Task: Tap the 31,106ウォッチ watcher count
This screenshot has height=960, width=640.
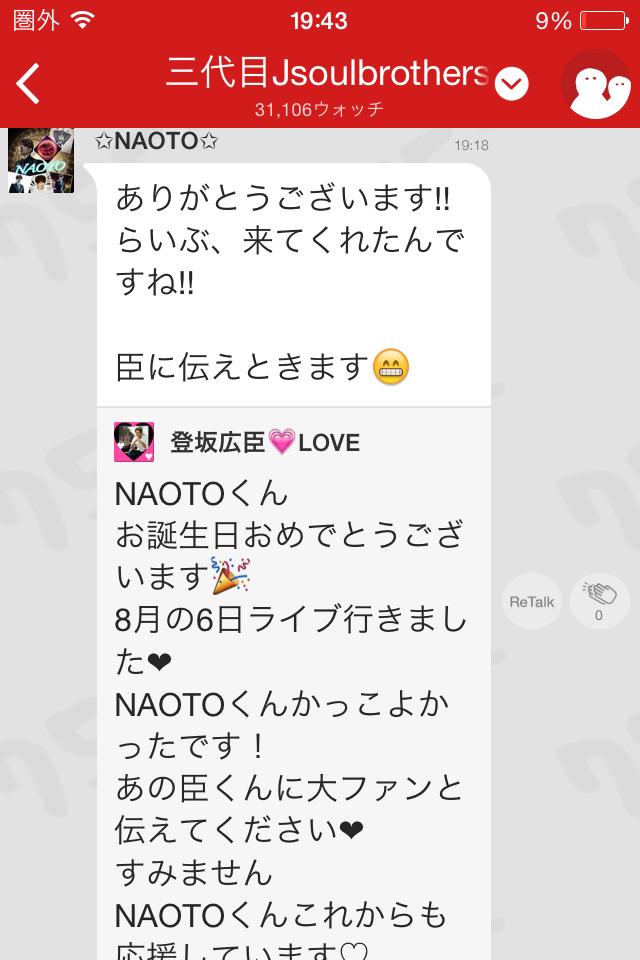Action: point(319,109)
